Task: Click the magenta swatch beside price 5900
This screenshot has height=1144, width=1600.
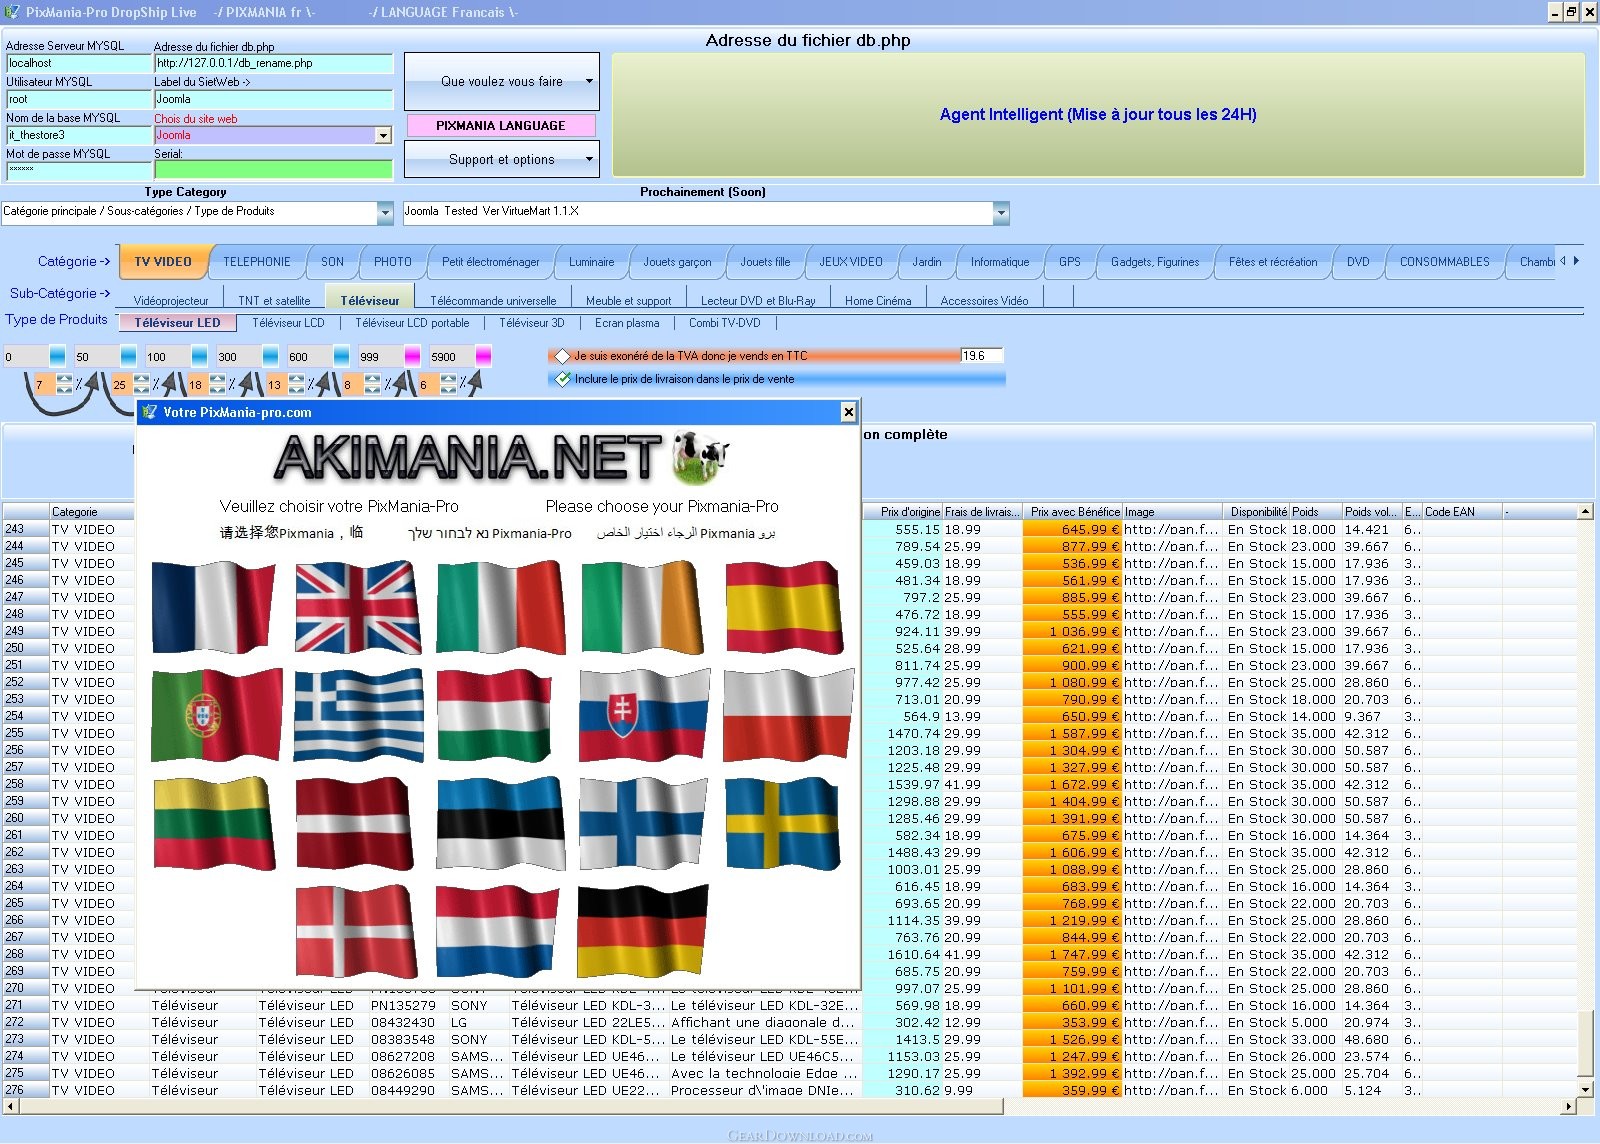Action: click(x=483, y=356)
